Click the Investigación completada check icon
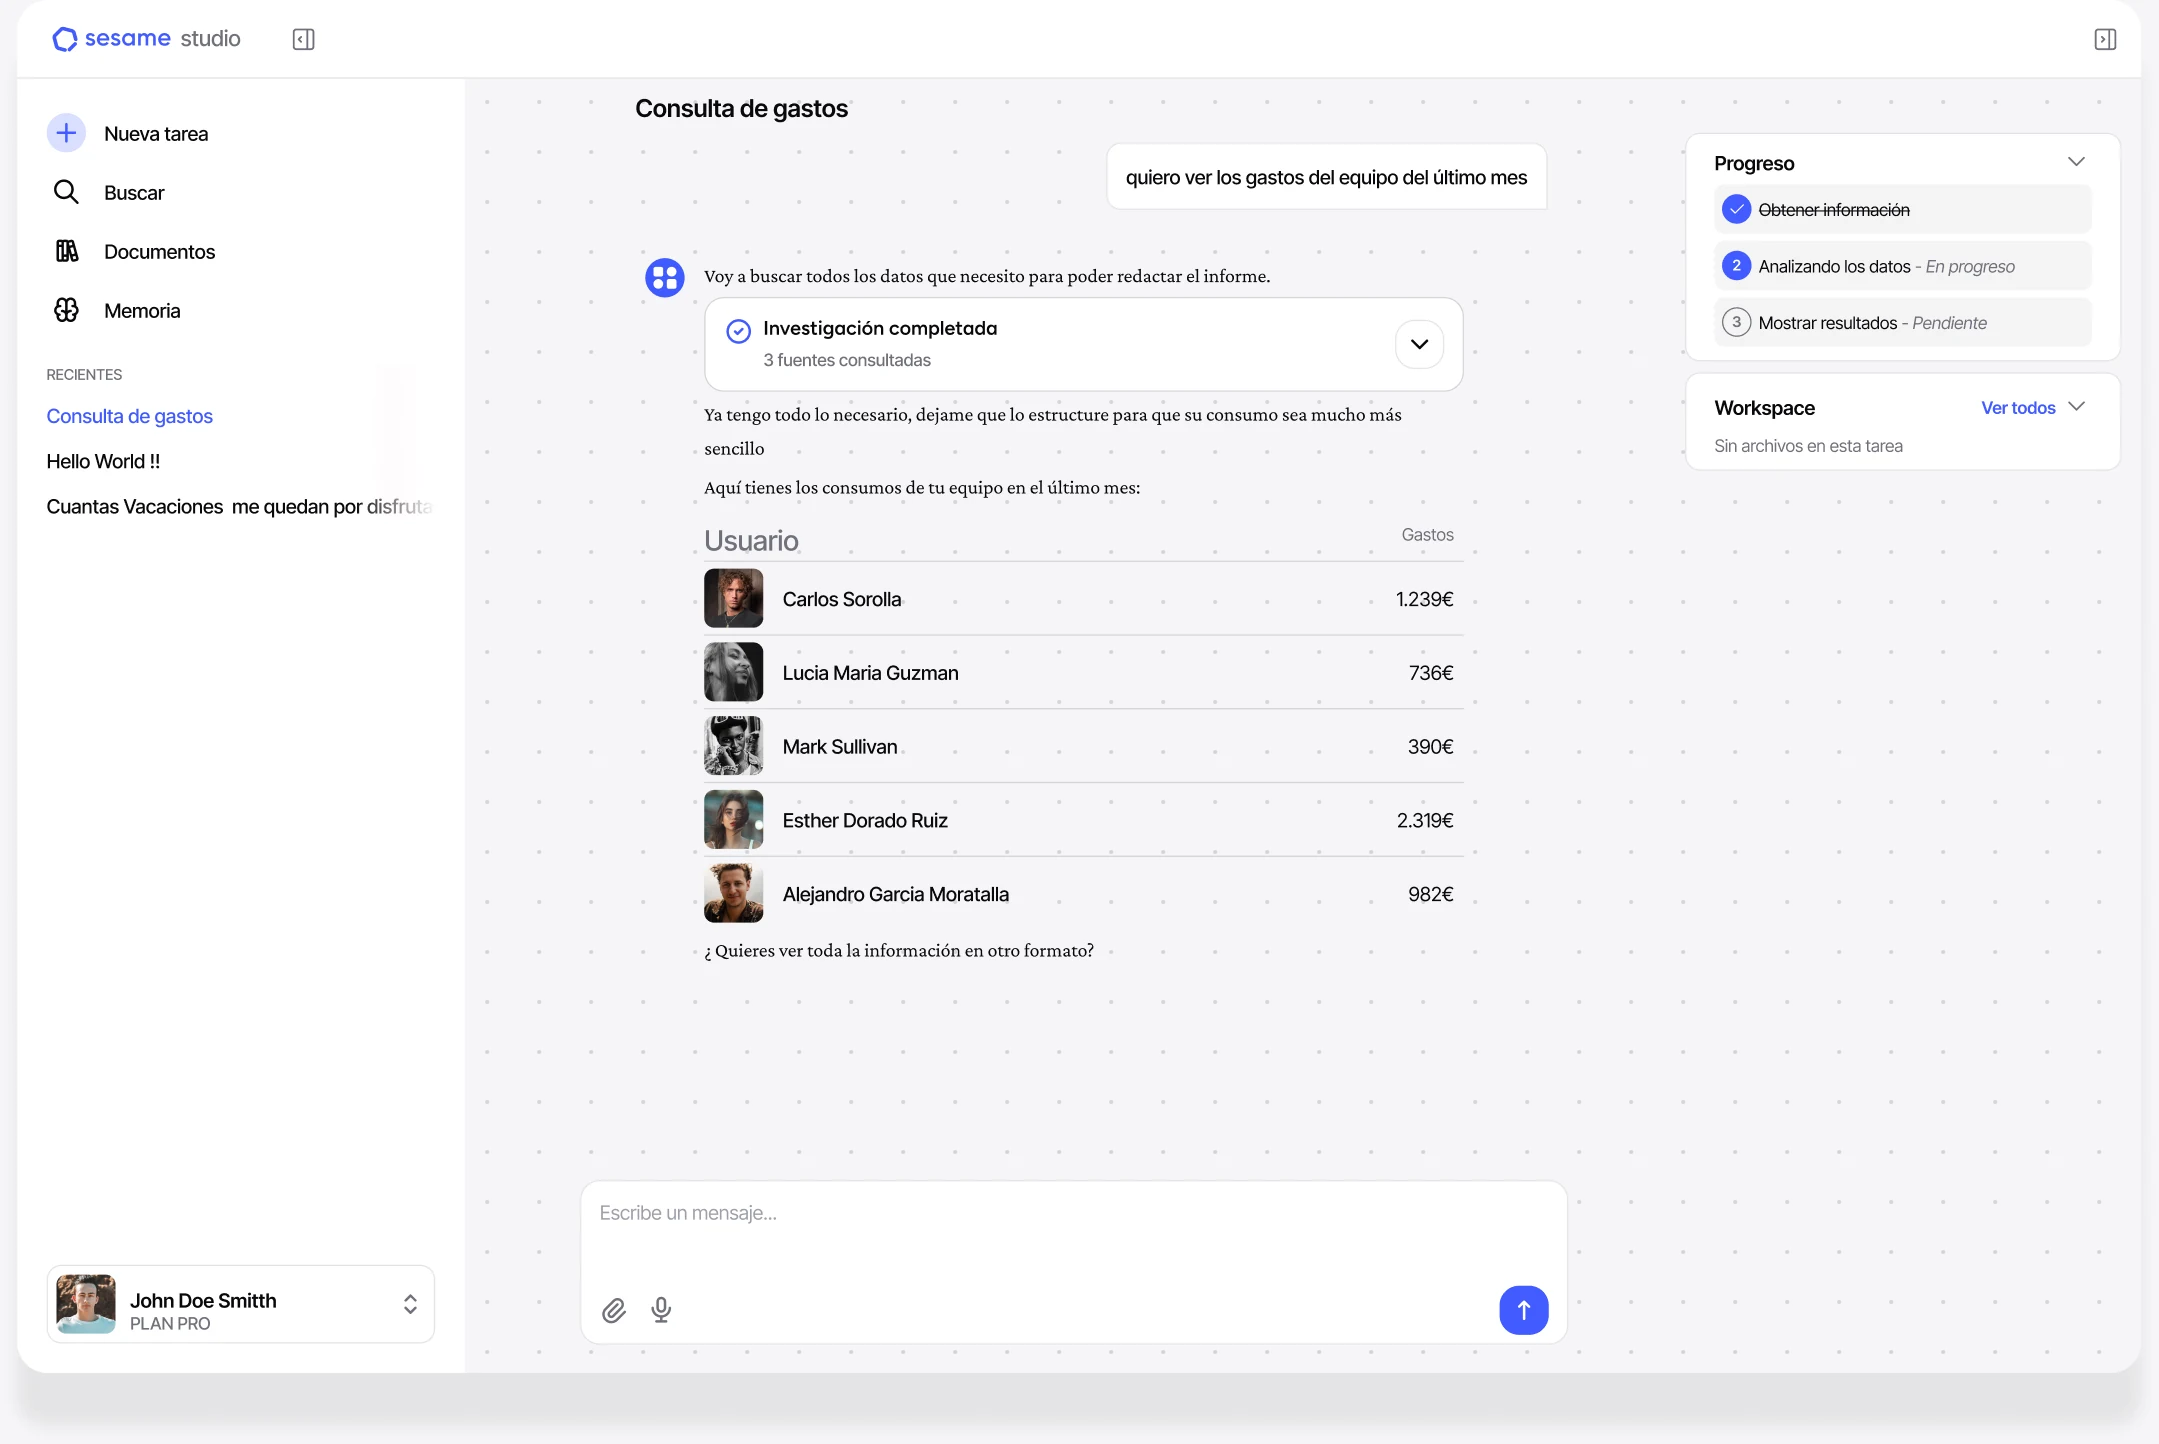2159x1444 pixels. pos(738,331)
